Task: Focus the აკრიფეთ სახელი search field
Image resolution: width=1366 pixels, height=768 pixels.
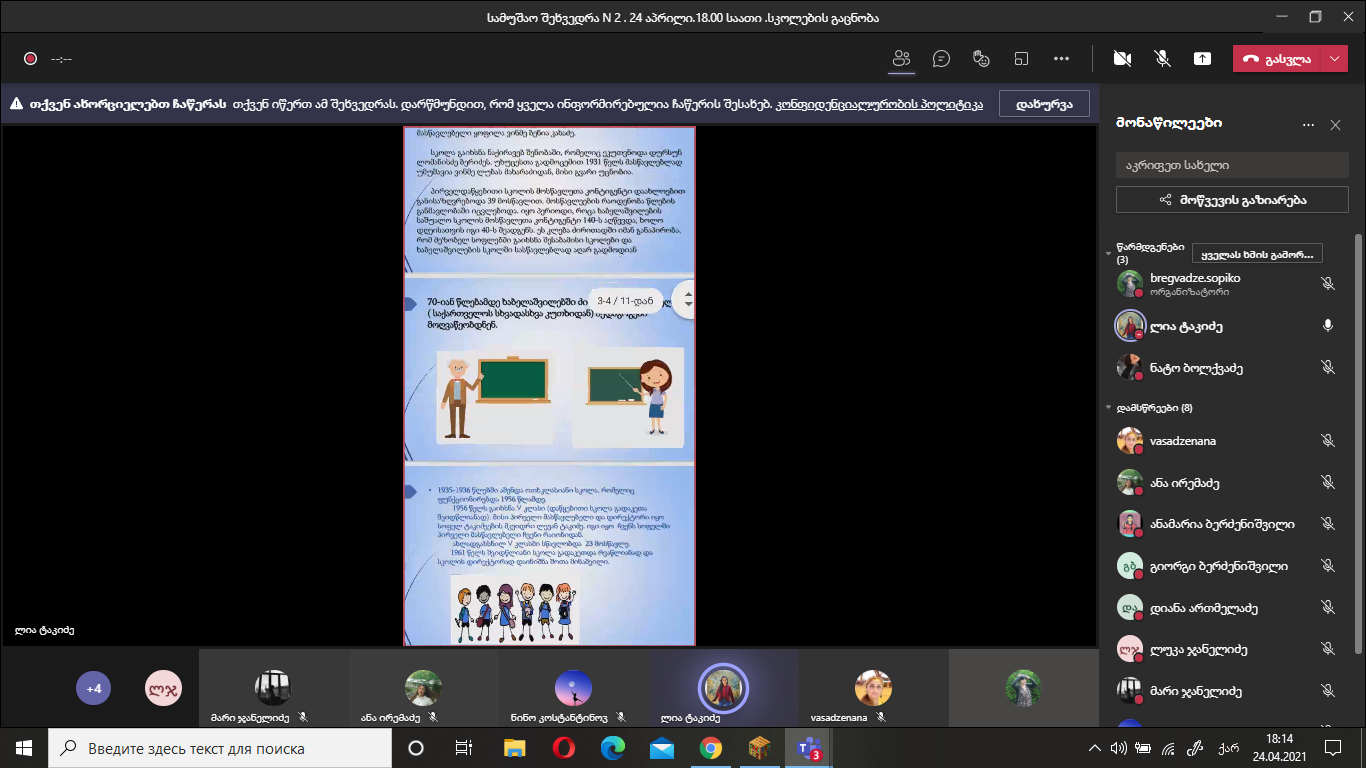Action: [x=1232, y=165]
